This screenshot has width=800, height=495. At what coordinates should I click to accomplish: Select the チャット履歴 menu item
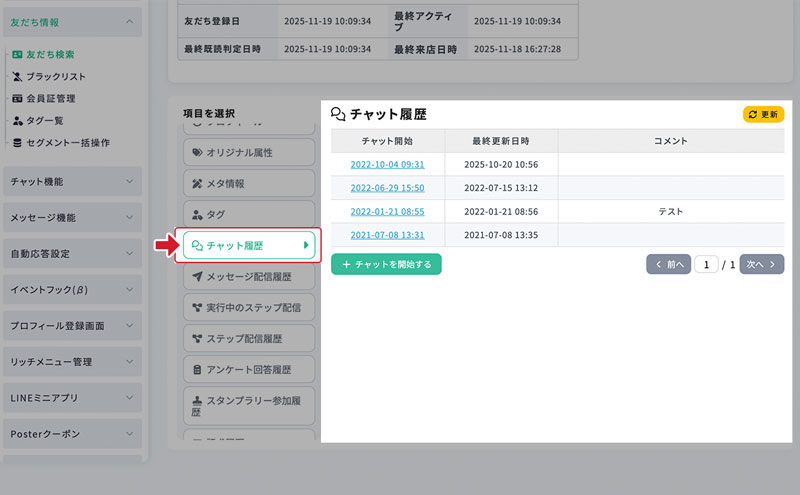point(248,245)
